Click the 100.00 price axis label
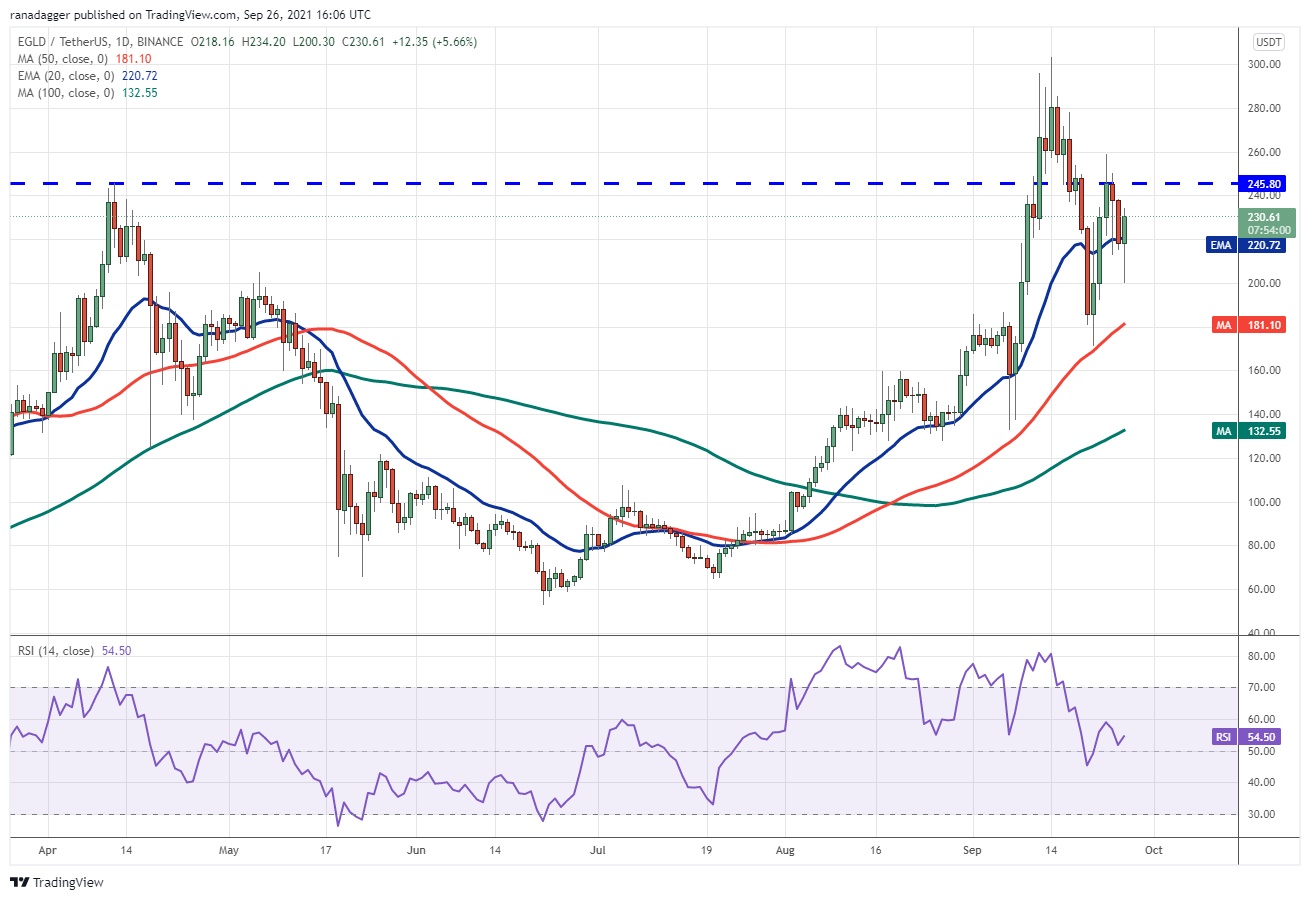1310x900 pixels. 1265,502
